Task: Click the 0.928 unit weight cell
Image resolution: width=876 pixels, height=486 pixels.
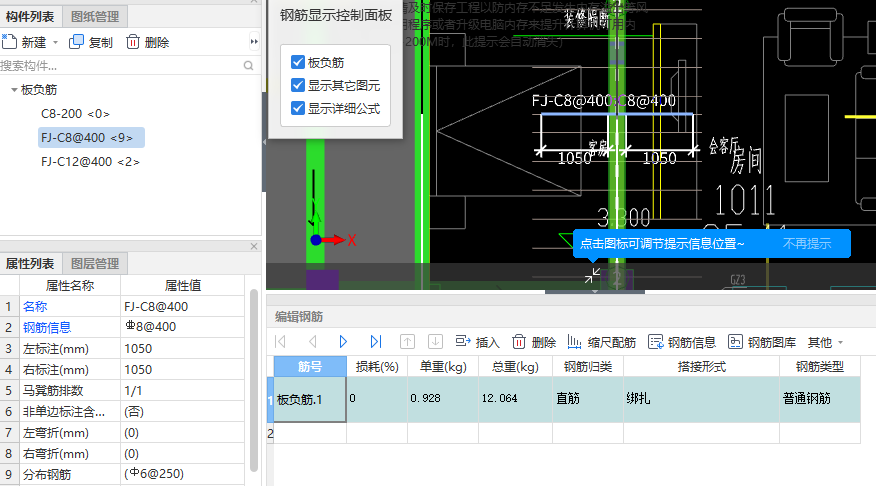Action: point(443,399)
